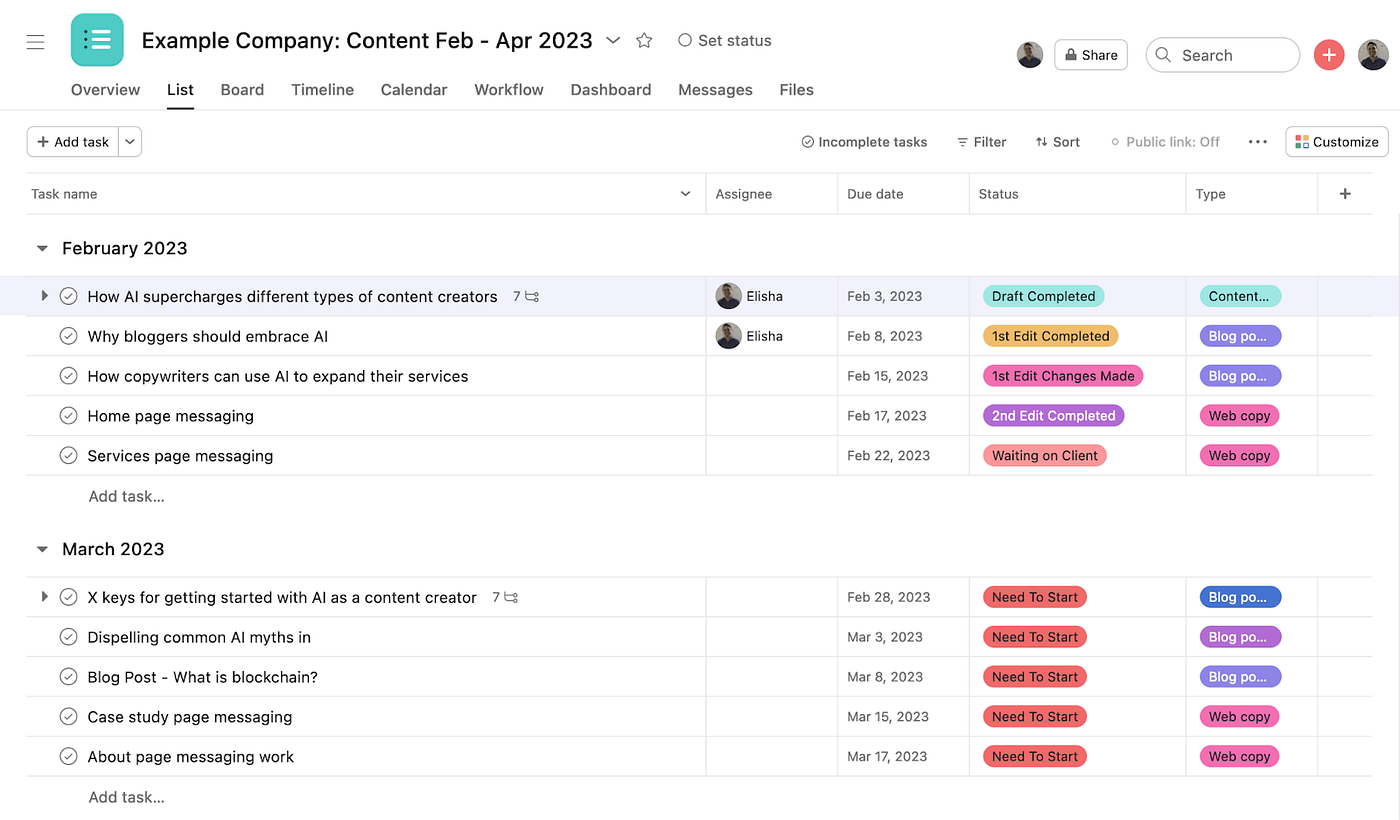Expand subtasks of 'X keys for getting started'
This screenshot has width=1400, height=820.
pyautogui.click(x=44, y=596)
